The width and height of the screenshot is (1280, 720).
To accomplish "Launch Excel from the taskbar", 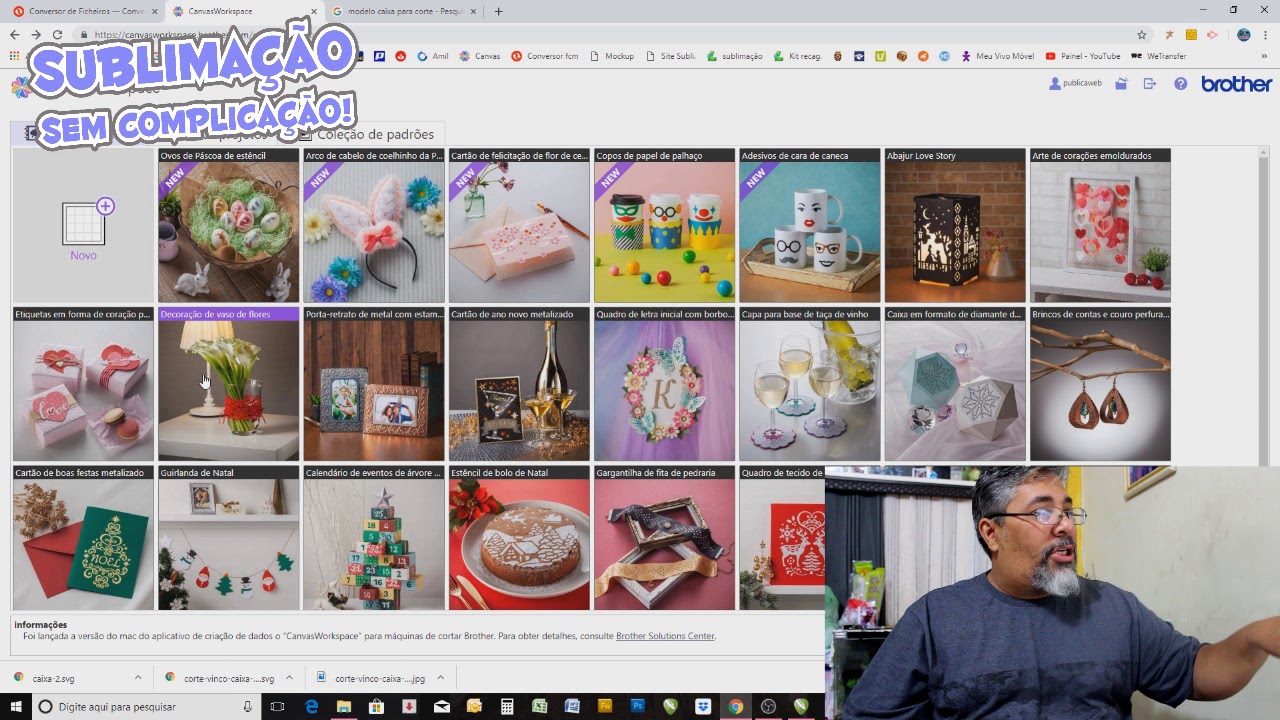I will 540,707.
